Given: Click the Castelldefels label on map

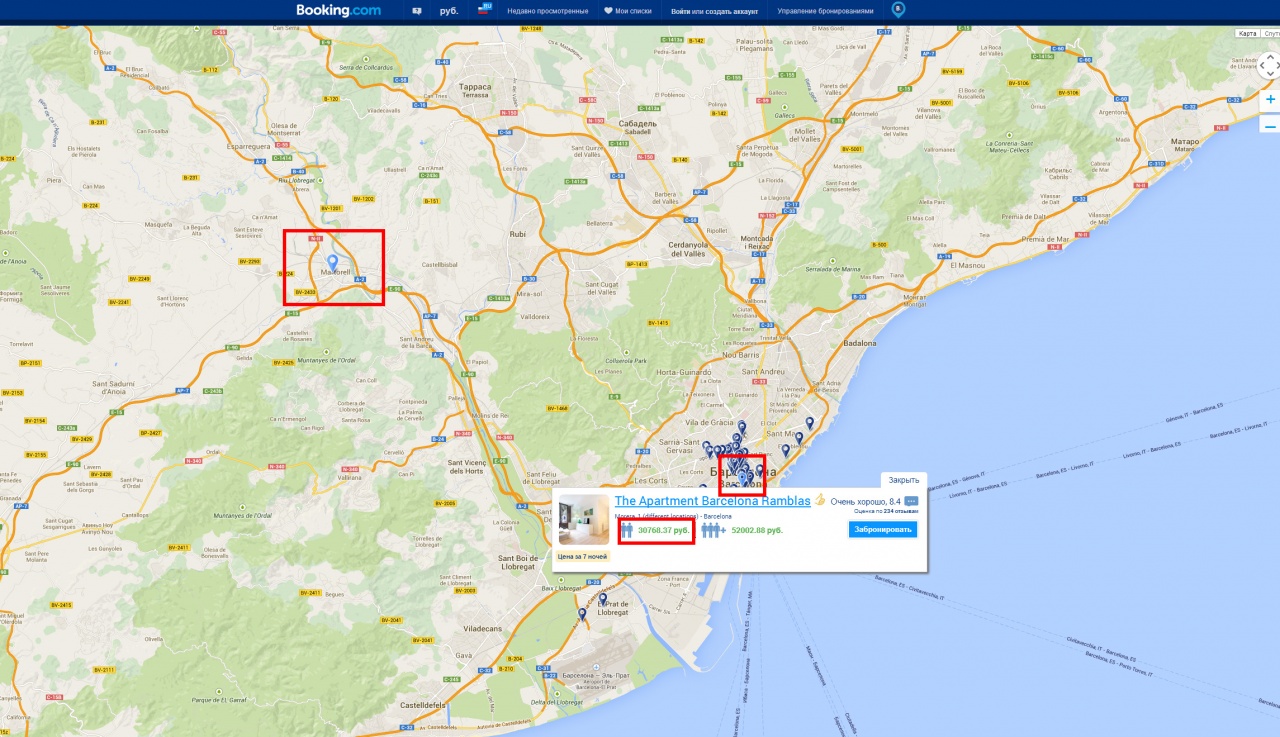Looking at the screenshot, I should 421,705.
